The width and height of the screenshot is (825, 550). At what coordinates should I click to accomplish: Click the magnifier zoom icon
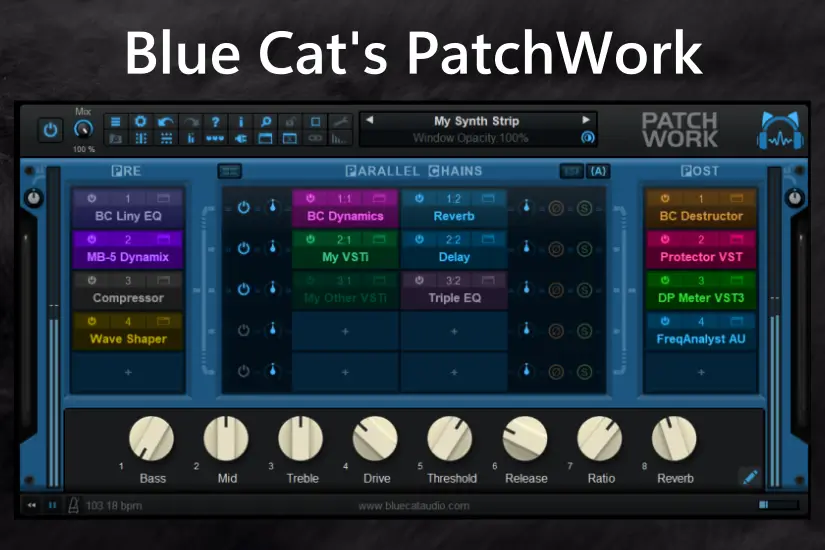click(265, 121)
